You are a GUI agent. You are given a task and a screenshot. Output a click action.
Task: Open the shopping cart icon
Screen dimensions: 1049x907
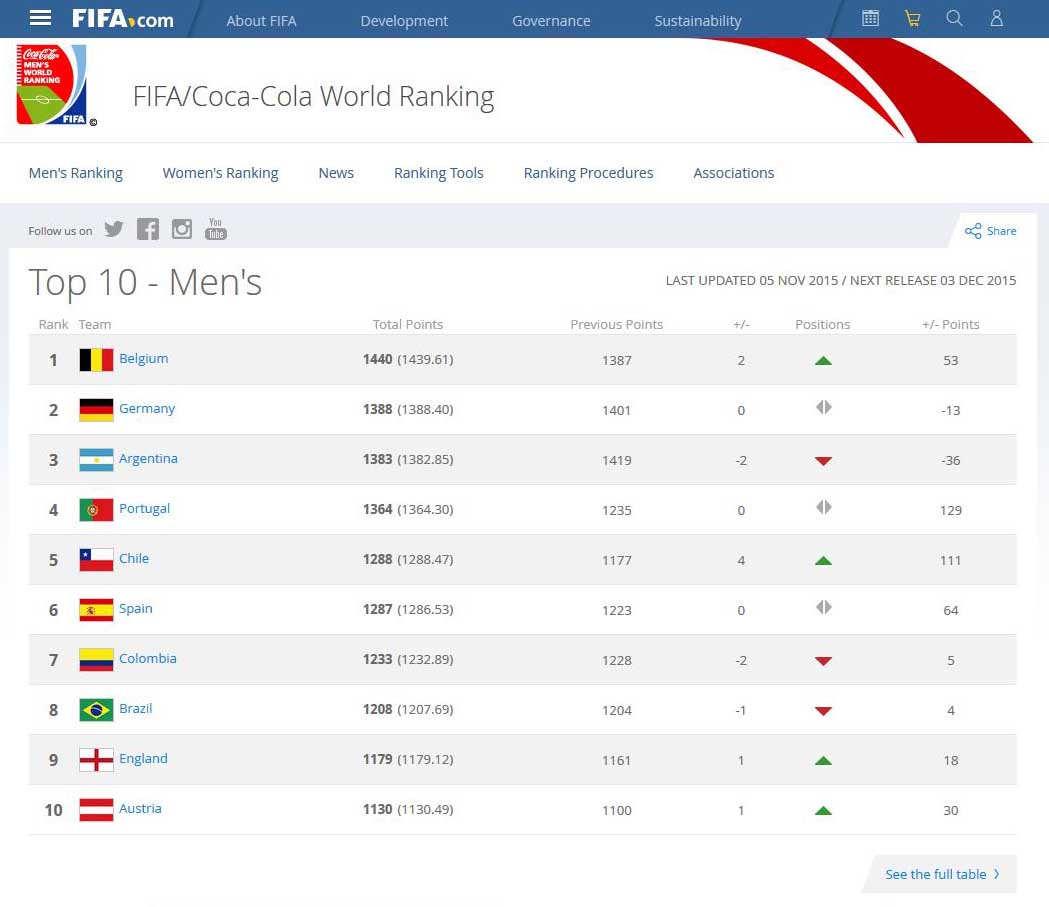pyautogui.click(x=913, y=18)
